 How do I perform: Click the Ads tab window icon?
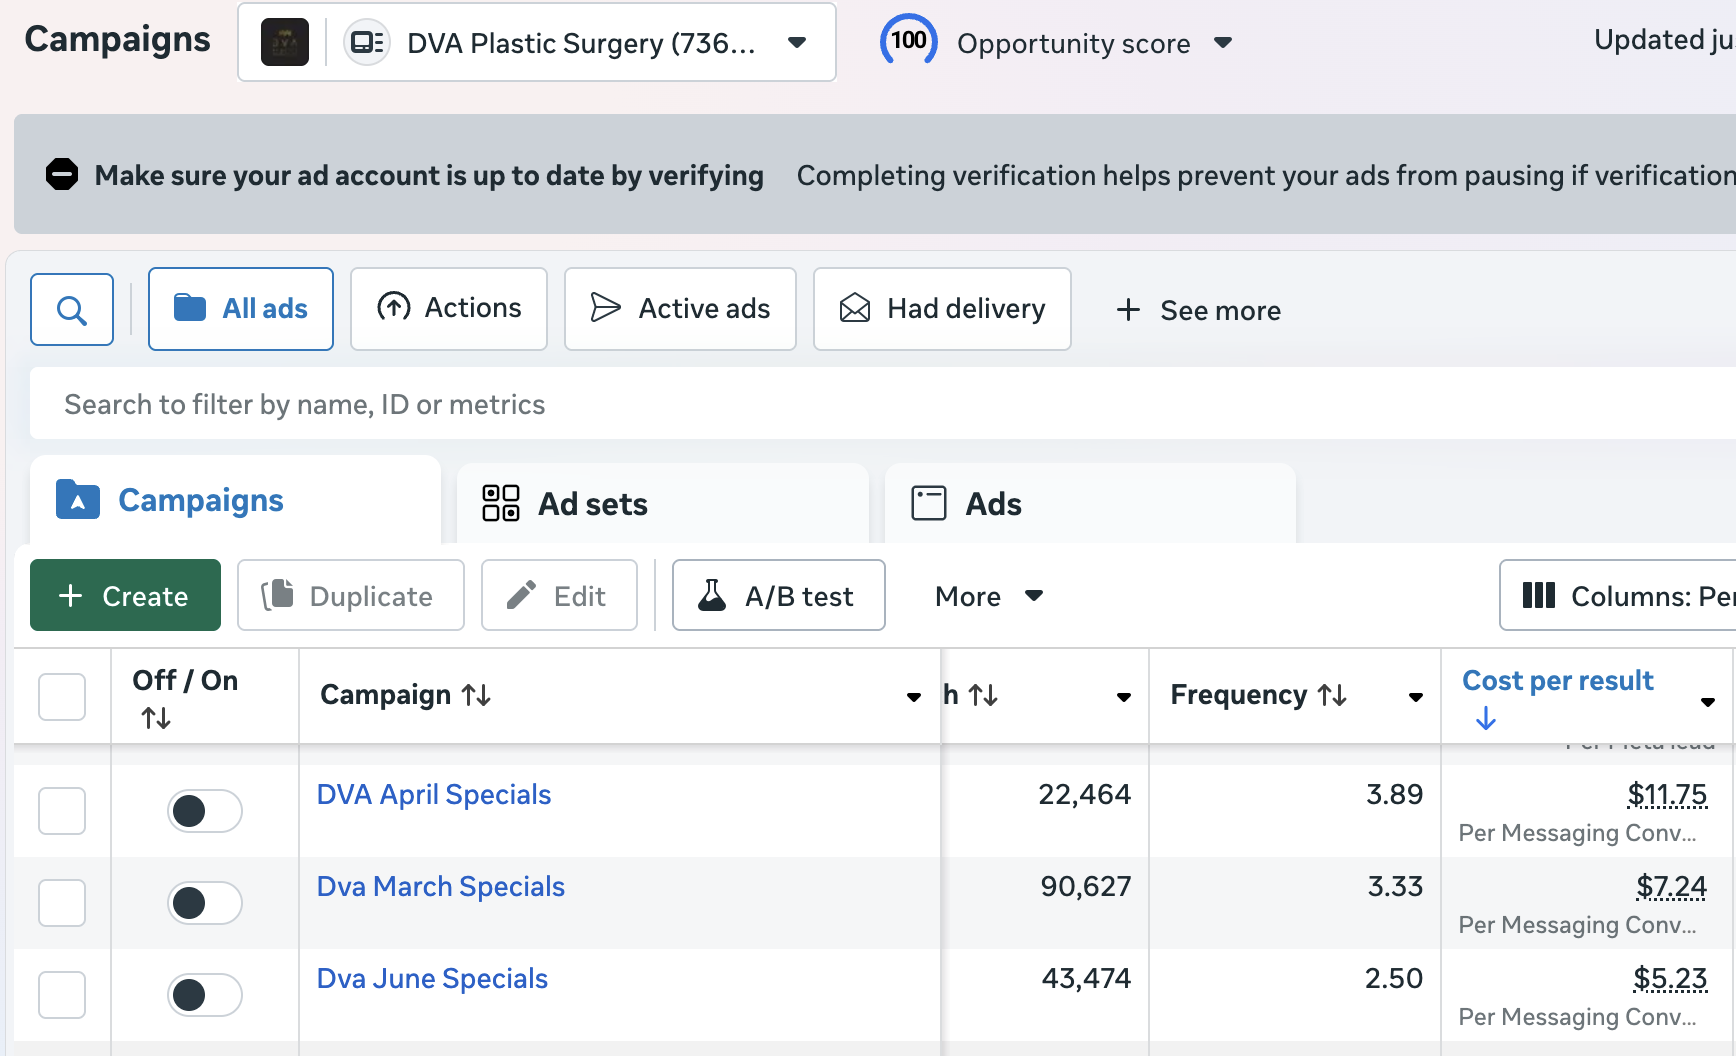point(929,503)
